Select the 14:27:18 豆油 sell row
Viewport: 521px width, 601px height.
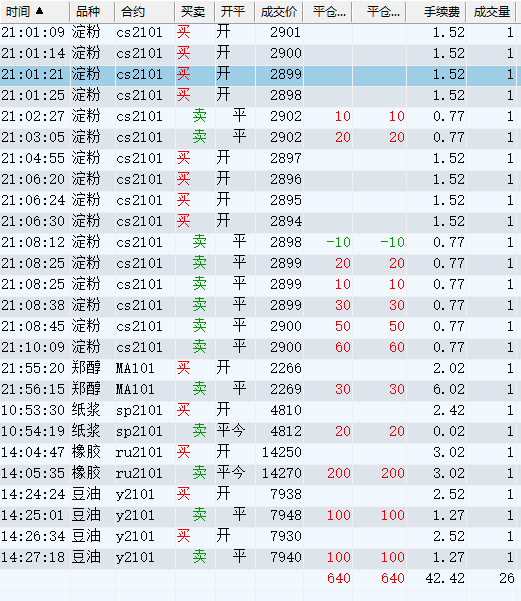click(x=259, y=557)
